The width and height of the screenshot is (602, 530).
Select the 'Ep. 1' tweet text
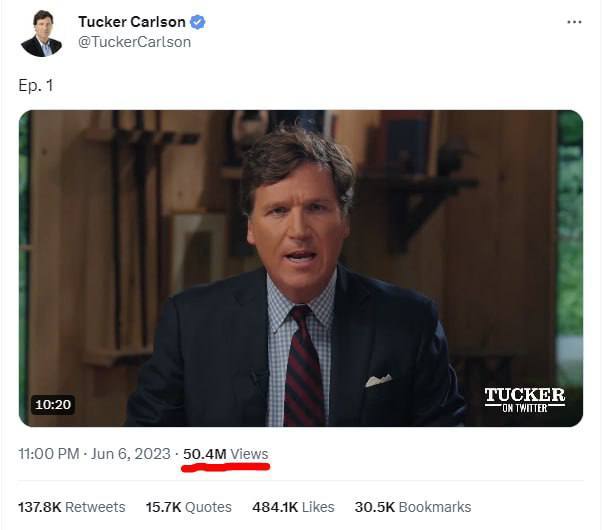(x=36, y=85)
